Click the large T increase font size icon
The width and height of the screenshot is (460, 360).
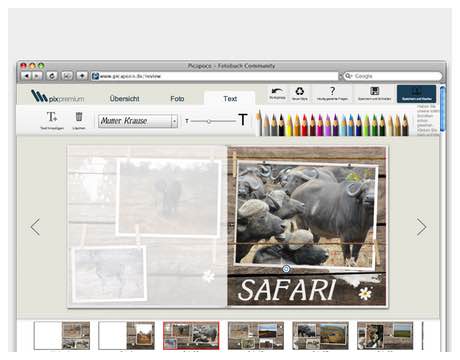[x=243, y=120]
